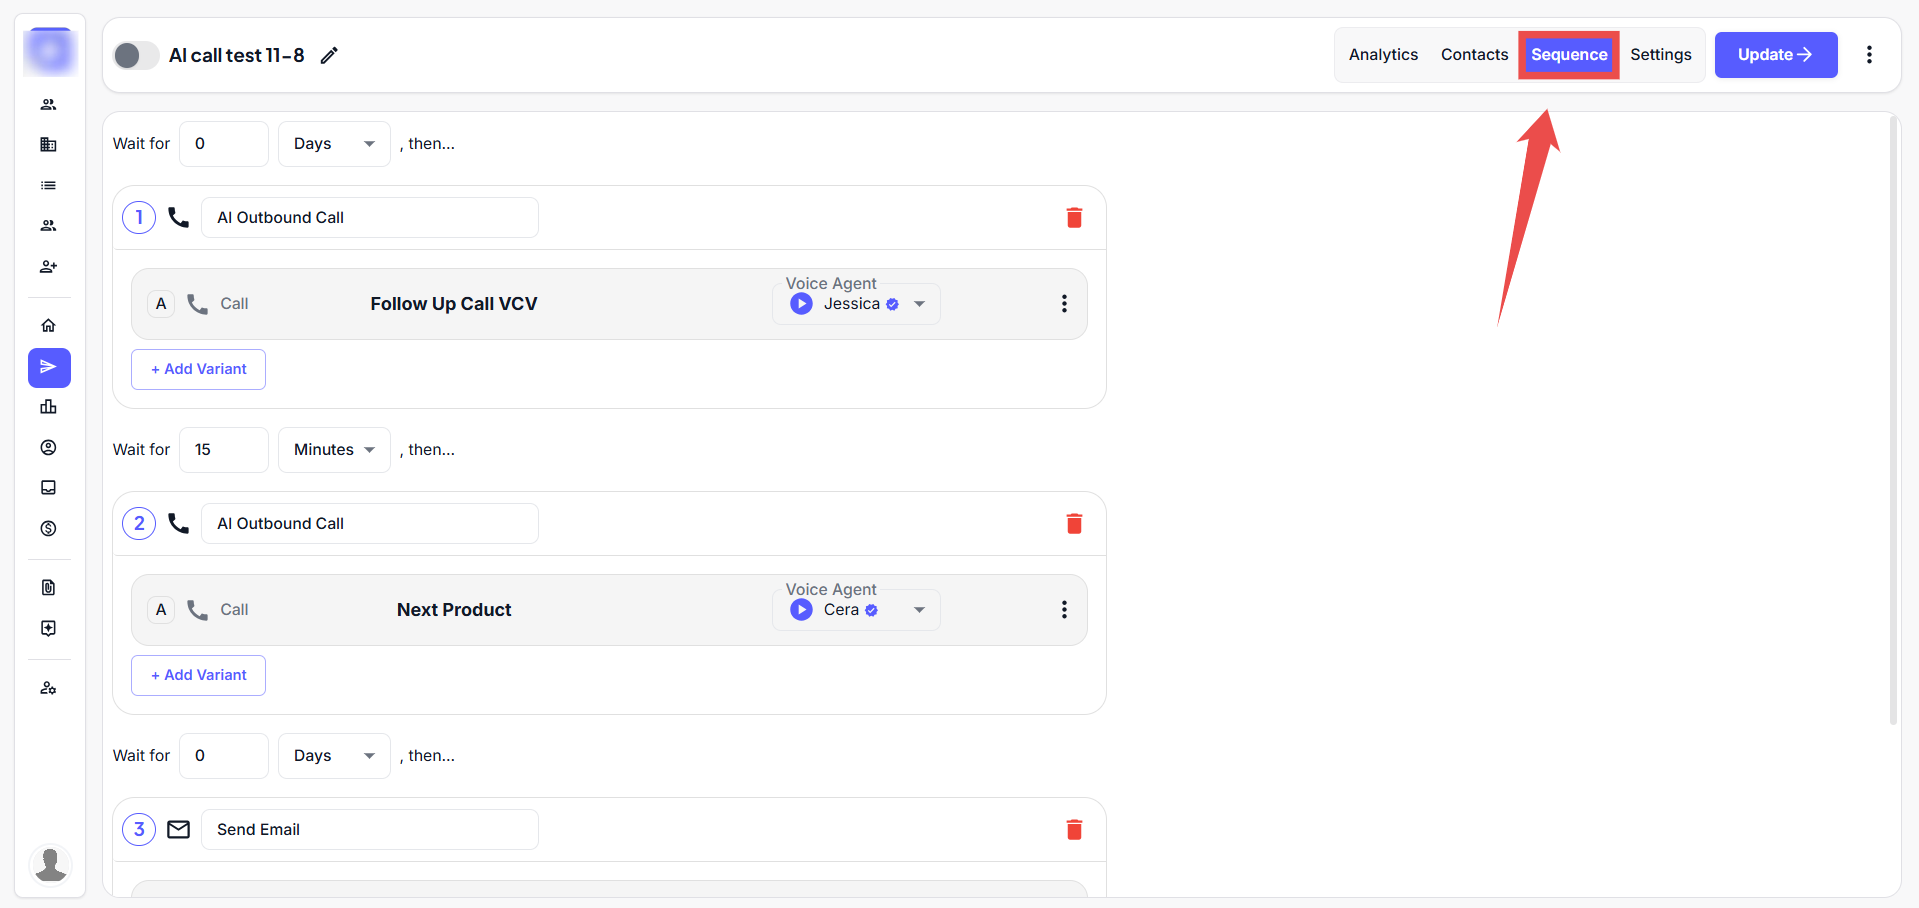Toggle the AI call test 11-8 campaign switch
The image size is (1919, 908).
(136, 55)
